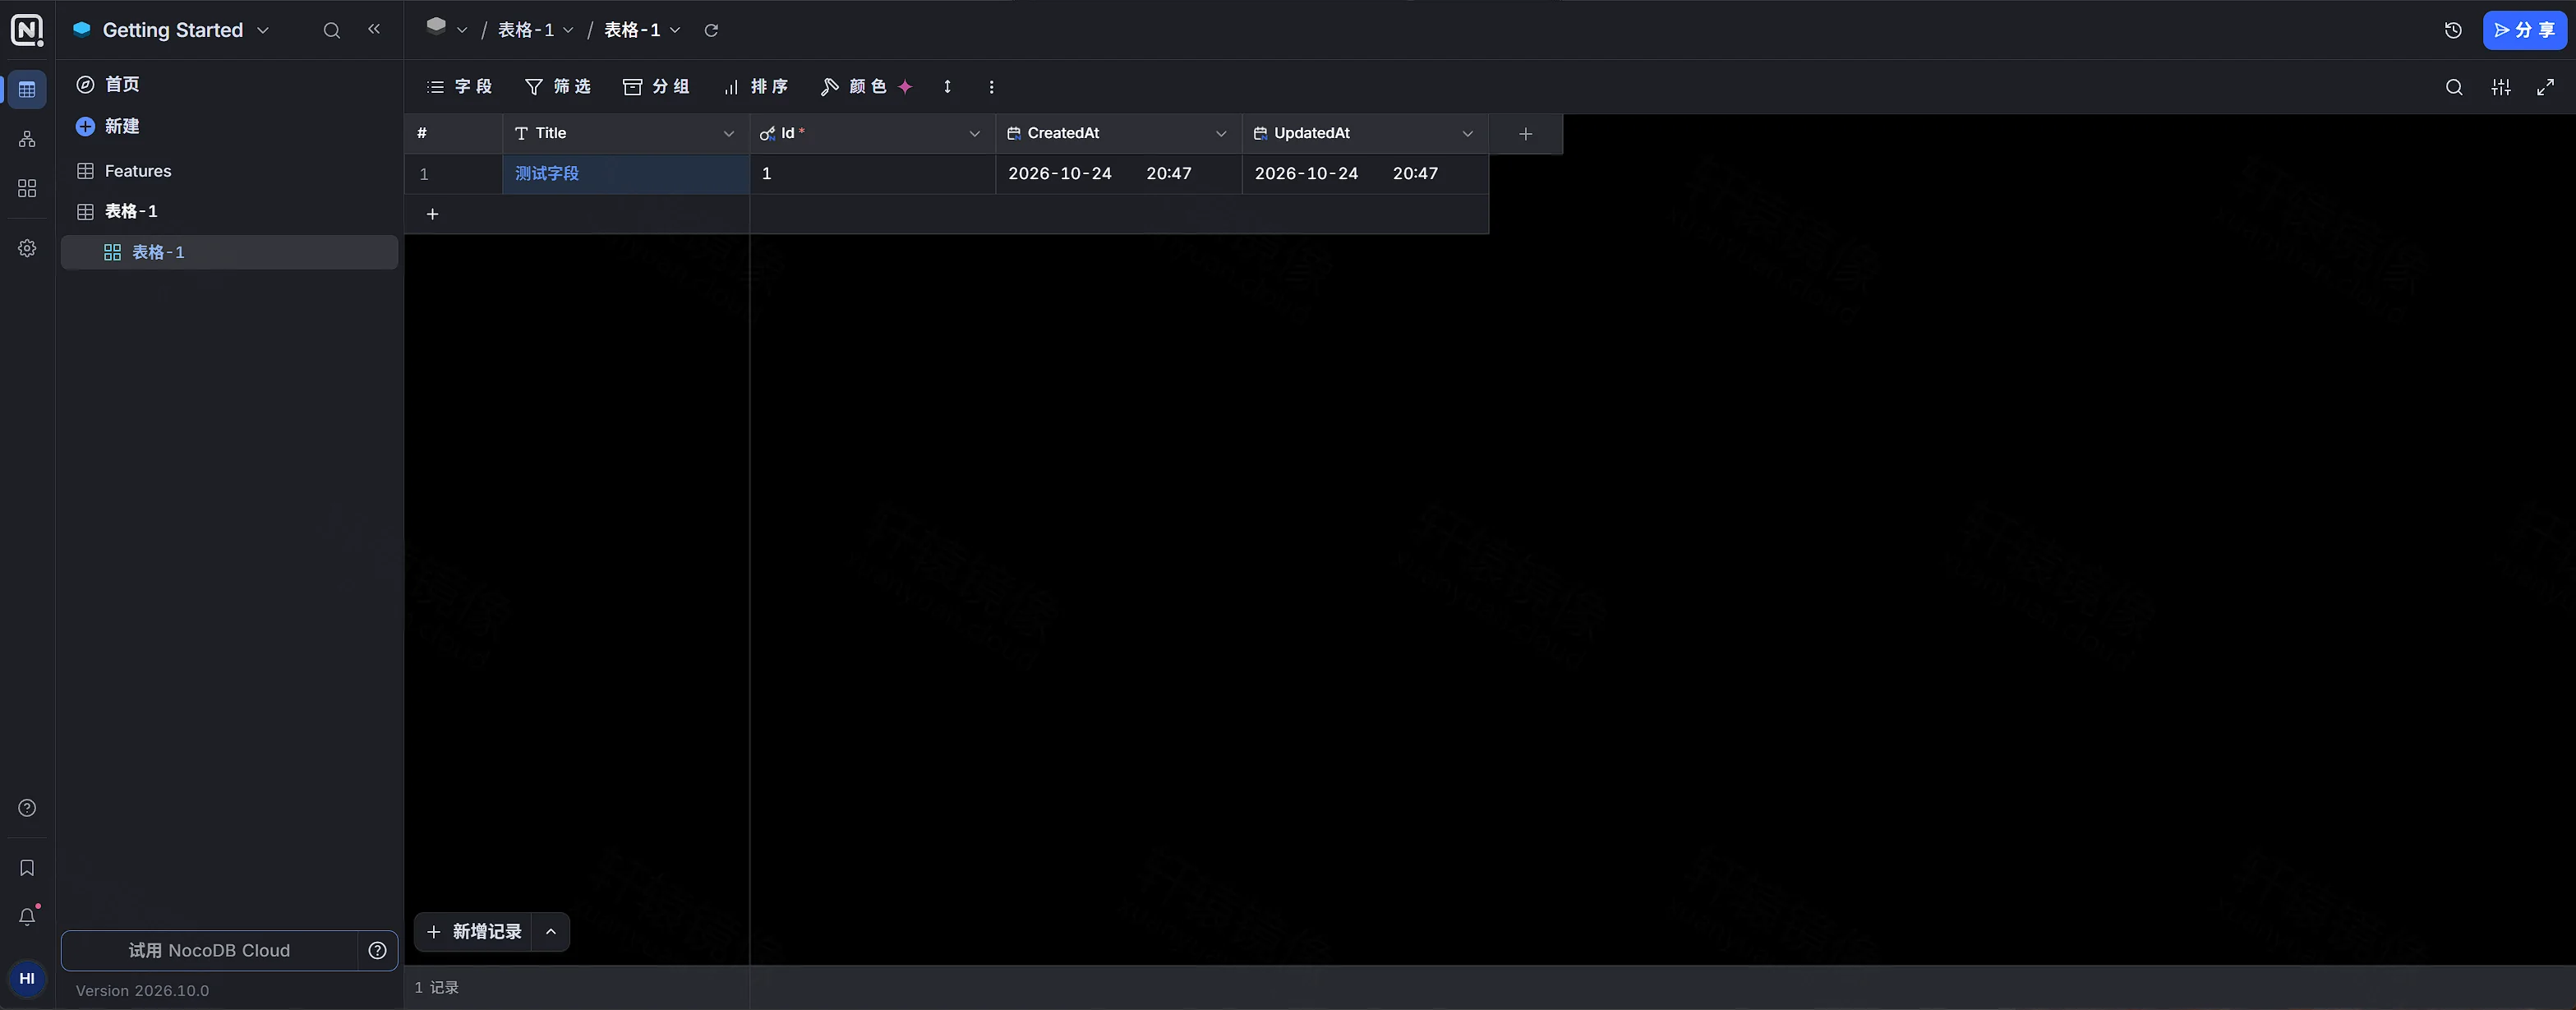
Task: Open the integrations grid icon in left rail
Action: (x=27, y=188)
